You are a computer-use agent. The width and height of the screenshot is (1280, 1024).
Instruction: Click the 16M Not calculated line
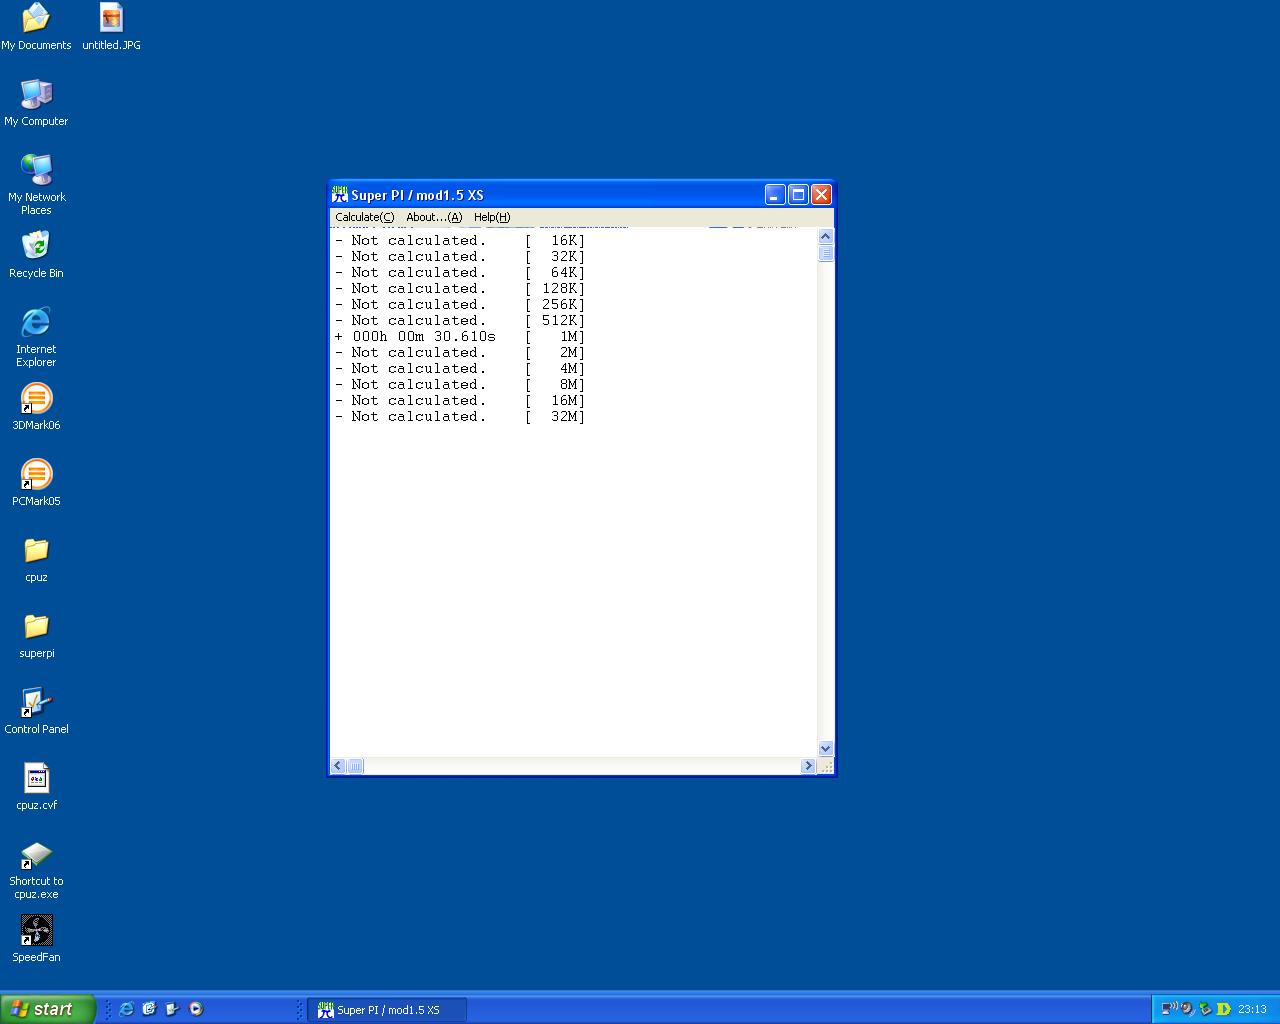click(460, 400)
